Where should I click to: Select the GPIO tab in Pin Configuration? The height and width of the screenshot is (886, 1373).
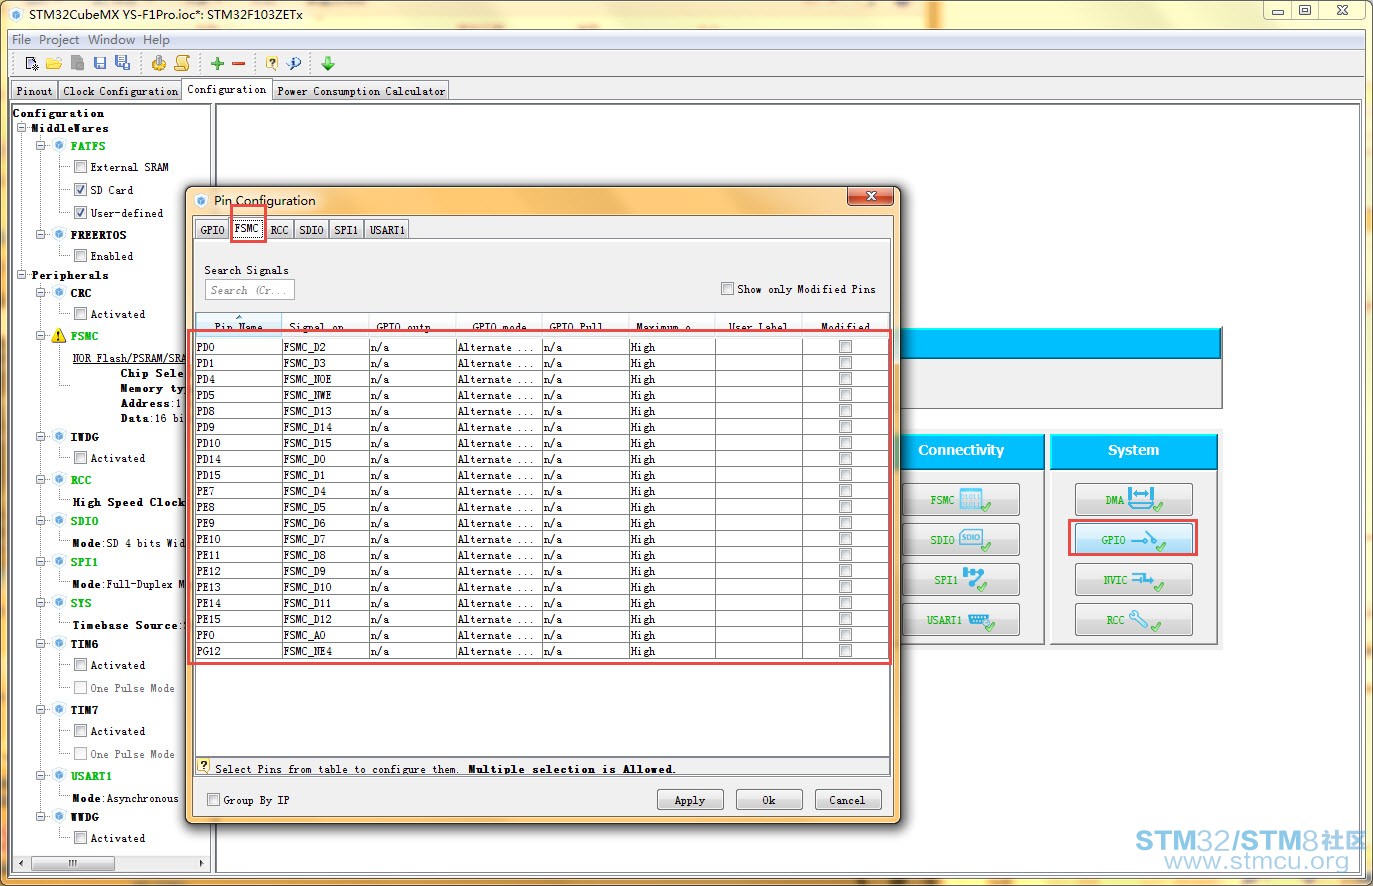pyautogui.click(x=212, y=230)
